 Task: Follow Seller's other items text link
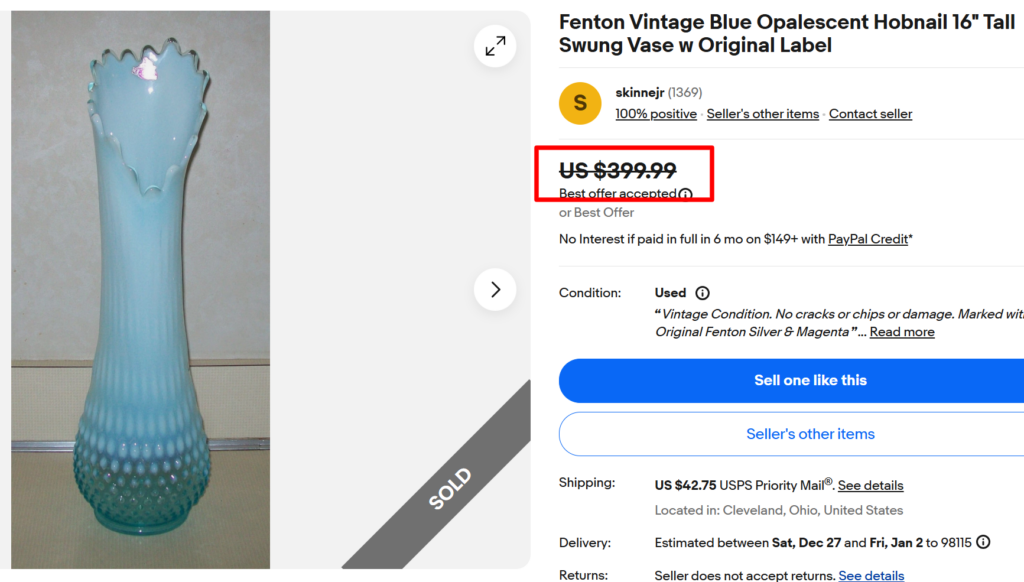coord(762,114)
